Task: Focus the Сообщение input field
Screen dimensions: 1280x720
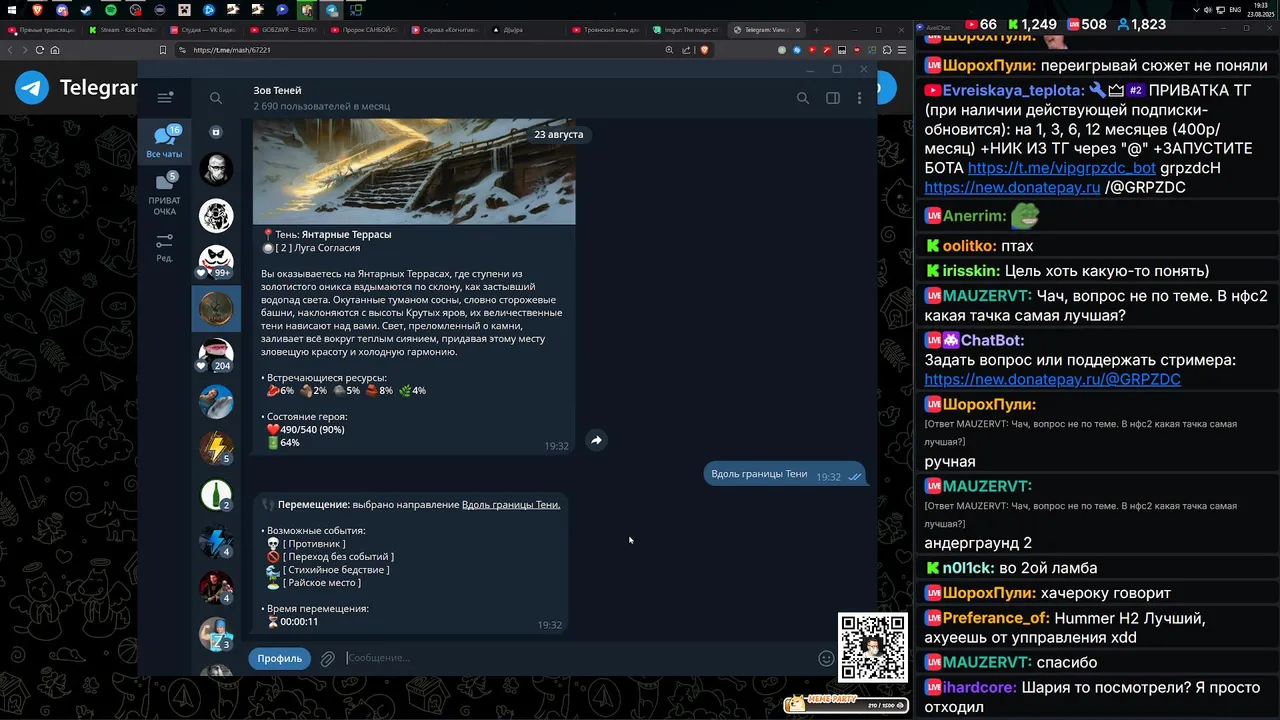Action: (x=578, y=658)
